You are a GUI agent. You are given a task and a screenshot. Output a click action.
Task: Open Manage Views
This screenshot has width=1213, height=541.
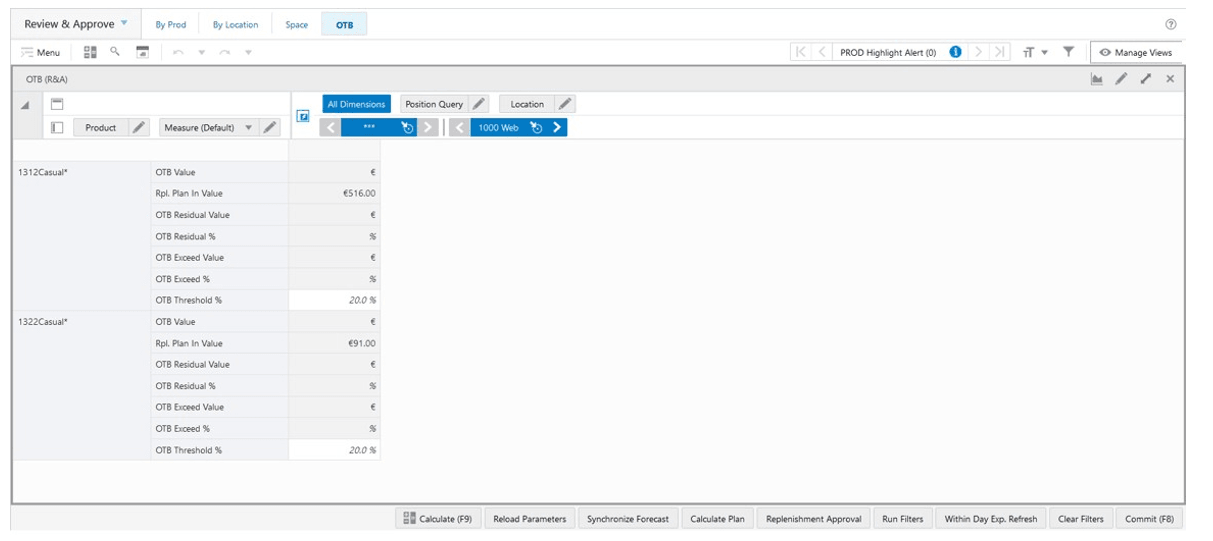coord(1136,52)
